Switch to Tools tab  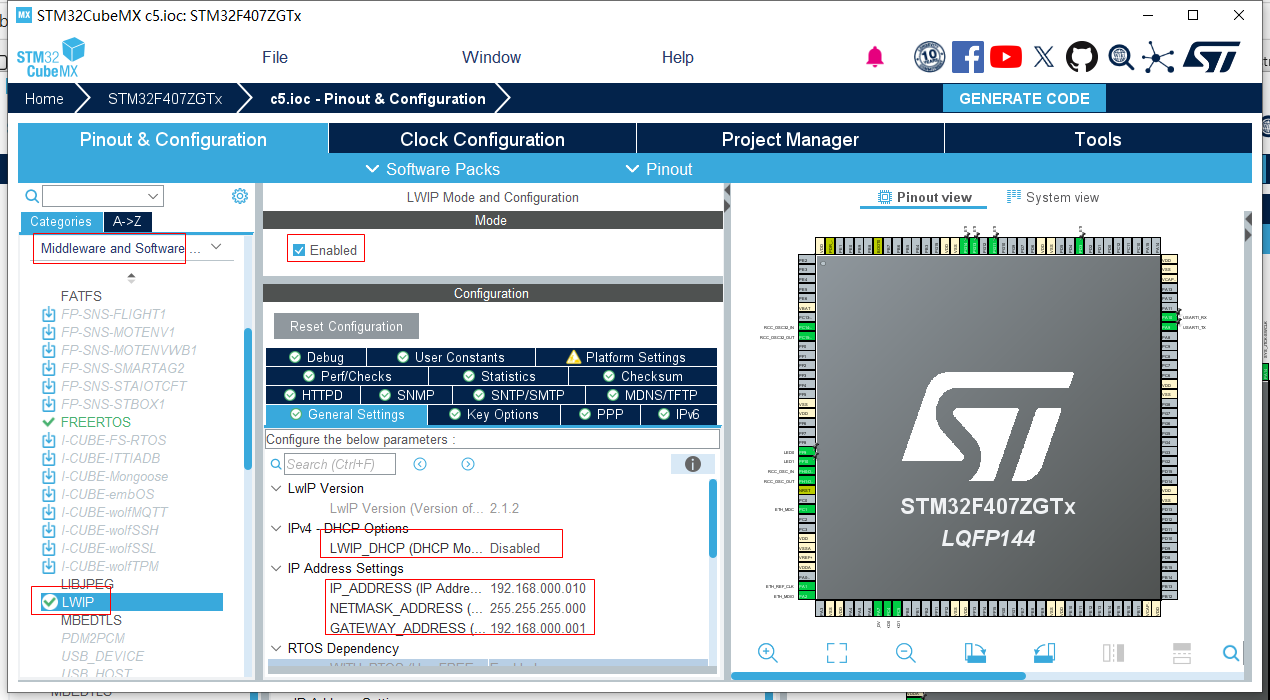(x=1098, y=139)
